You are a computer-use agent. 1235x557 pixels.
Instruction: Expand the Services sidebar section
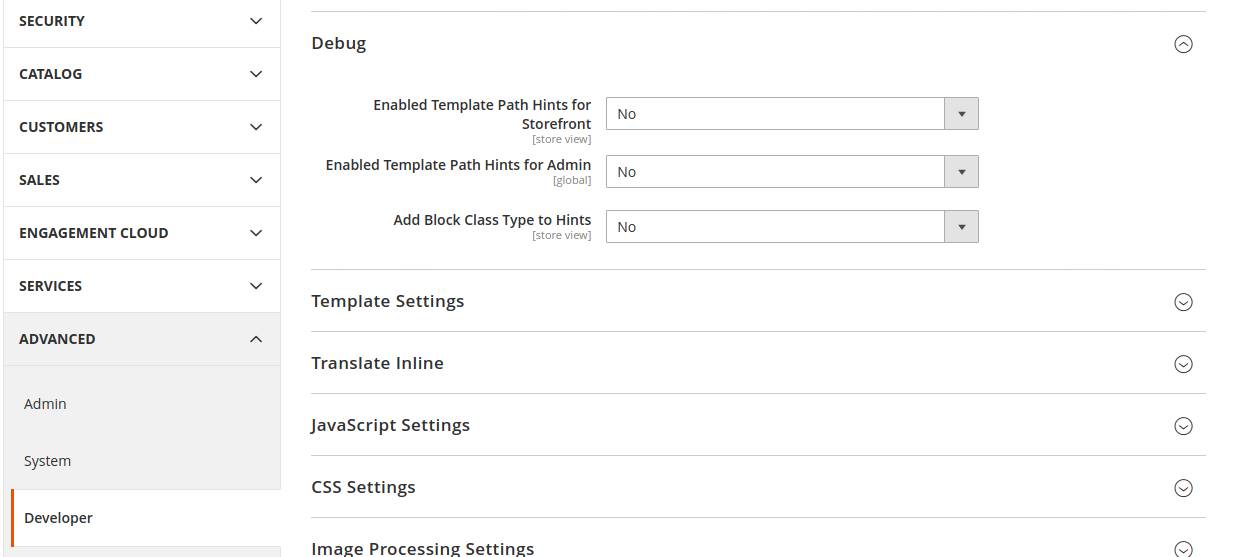point(142,286)
